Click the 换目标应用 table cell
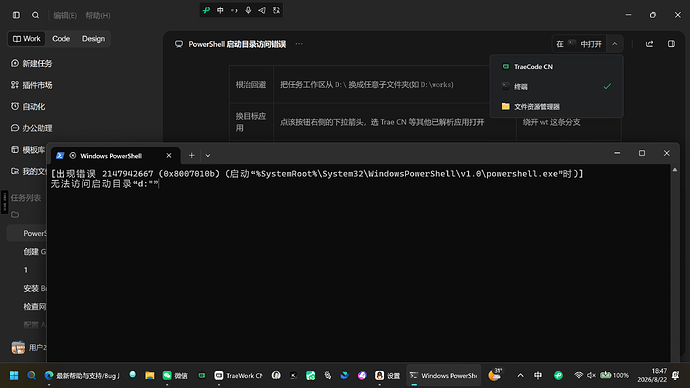 coord(251,122)
